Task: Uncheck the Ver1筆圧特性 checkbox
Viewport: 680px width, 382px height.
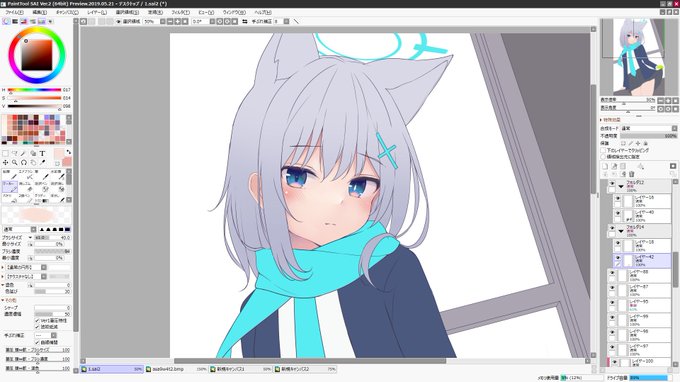Action: click(37, 320)
